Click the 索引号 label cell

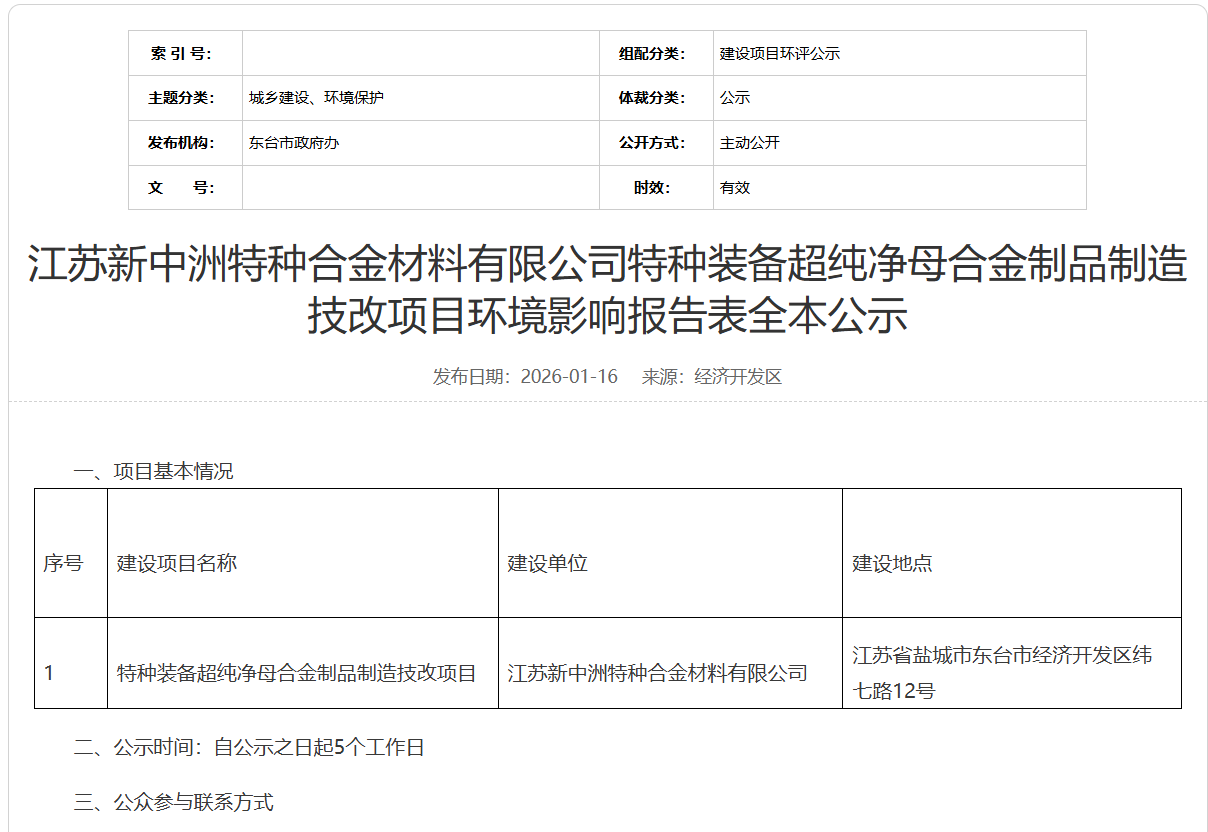185,54
